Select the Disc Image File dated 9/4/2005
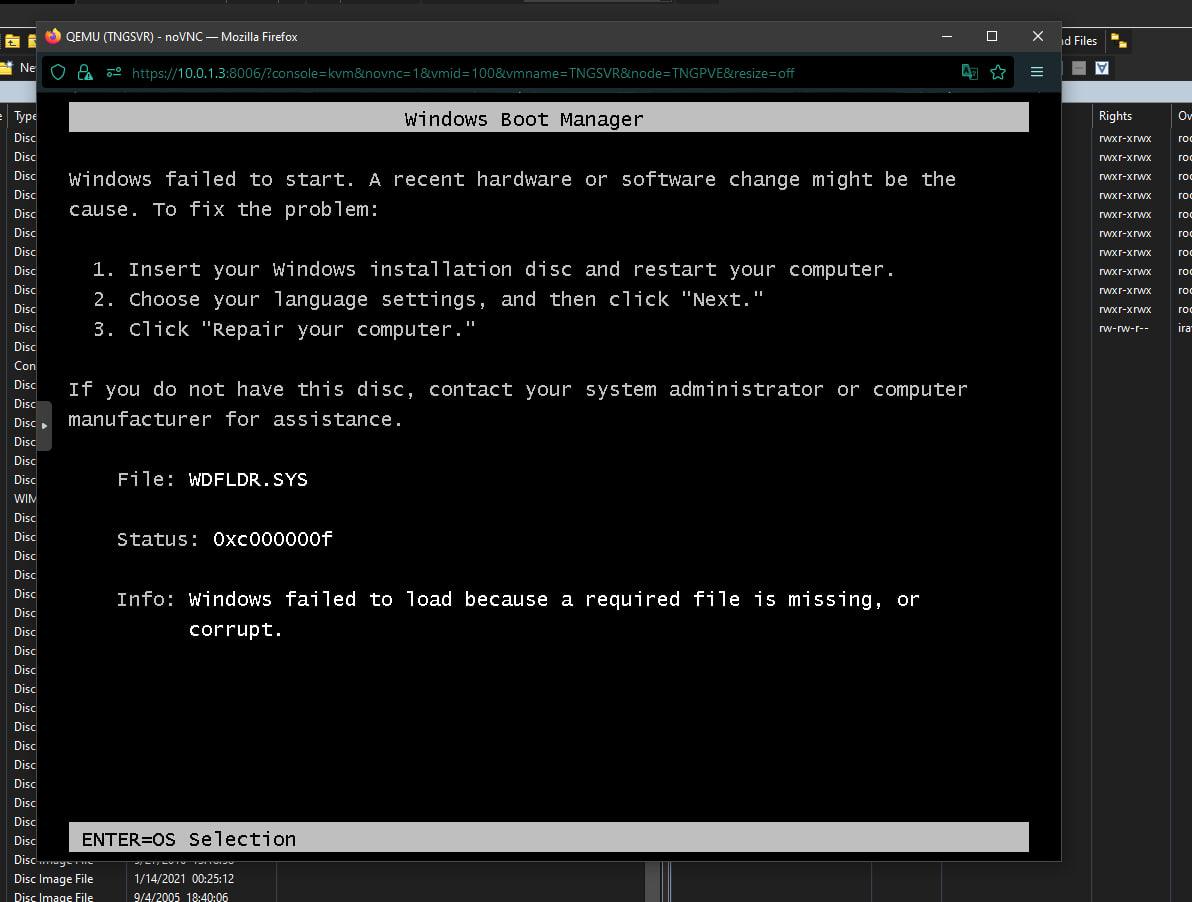The height and width of the screenshot is (902, 1192). [53, 897]
